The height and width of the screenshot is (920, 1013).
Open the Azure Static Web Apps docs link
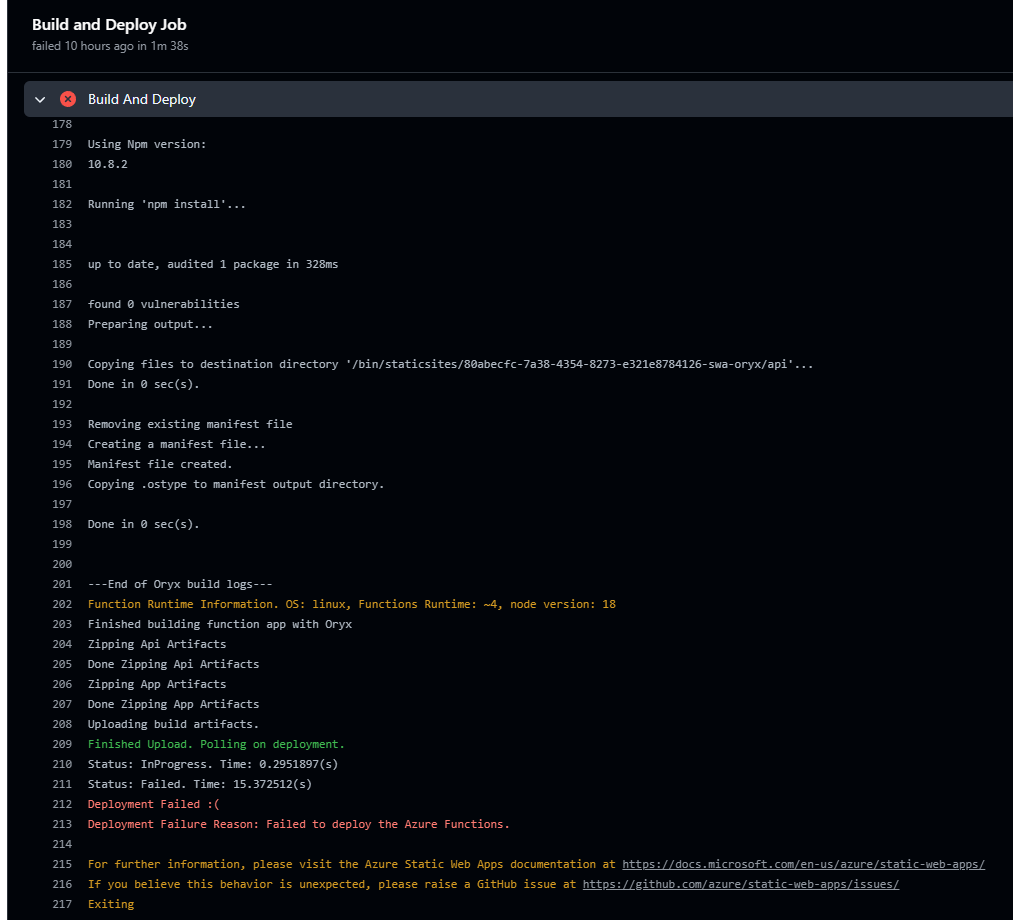803,864
